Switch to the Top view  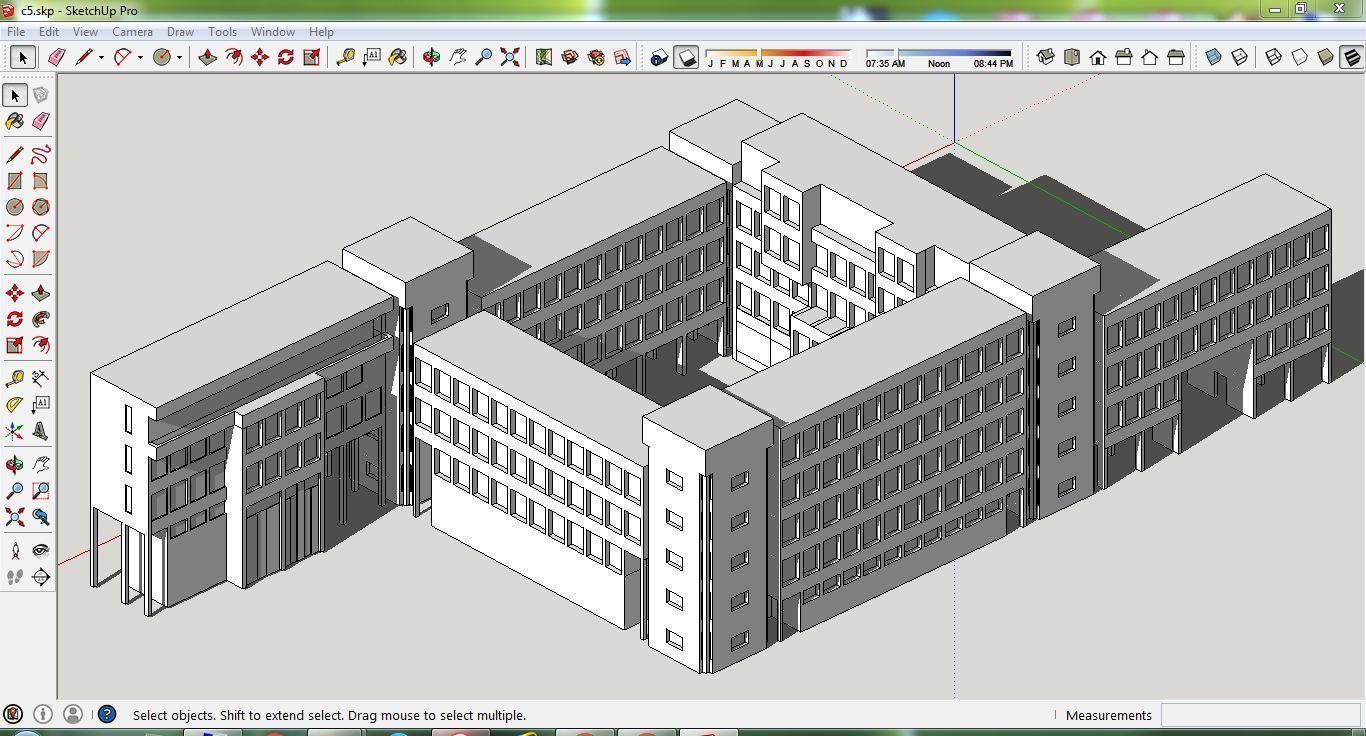pos(1072,57)
